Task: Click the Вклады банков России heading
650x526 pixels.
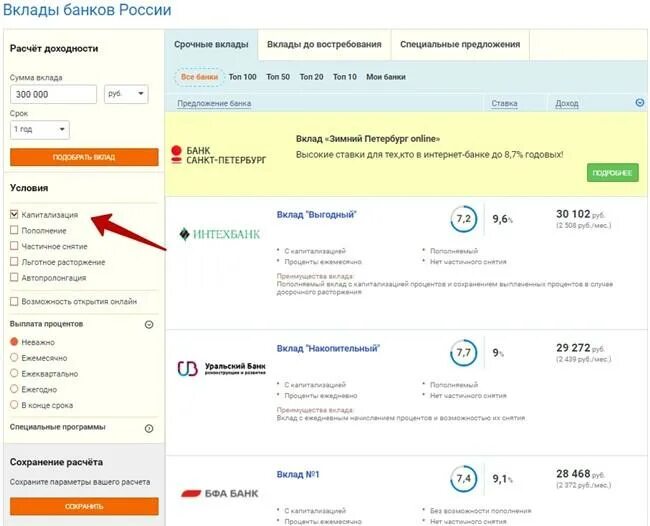Action: coord(87,10)
